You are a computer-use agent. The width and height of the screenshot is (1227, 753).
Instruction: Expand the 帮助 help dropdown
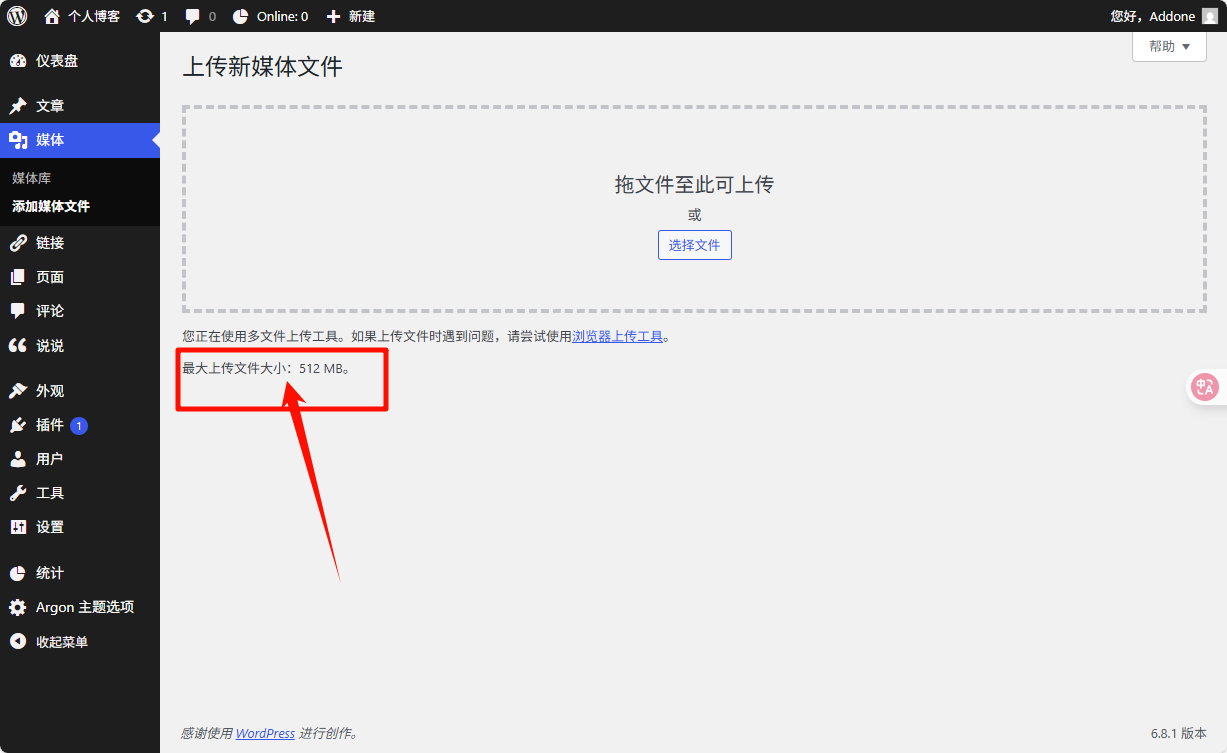1169,46
